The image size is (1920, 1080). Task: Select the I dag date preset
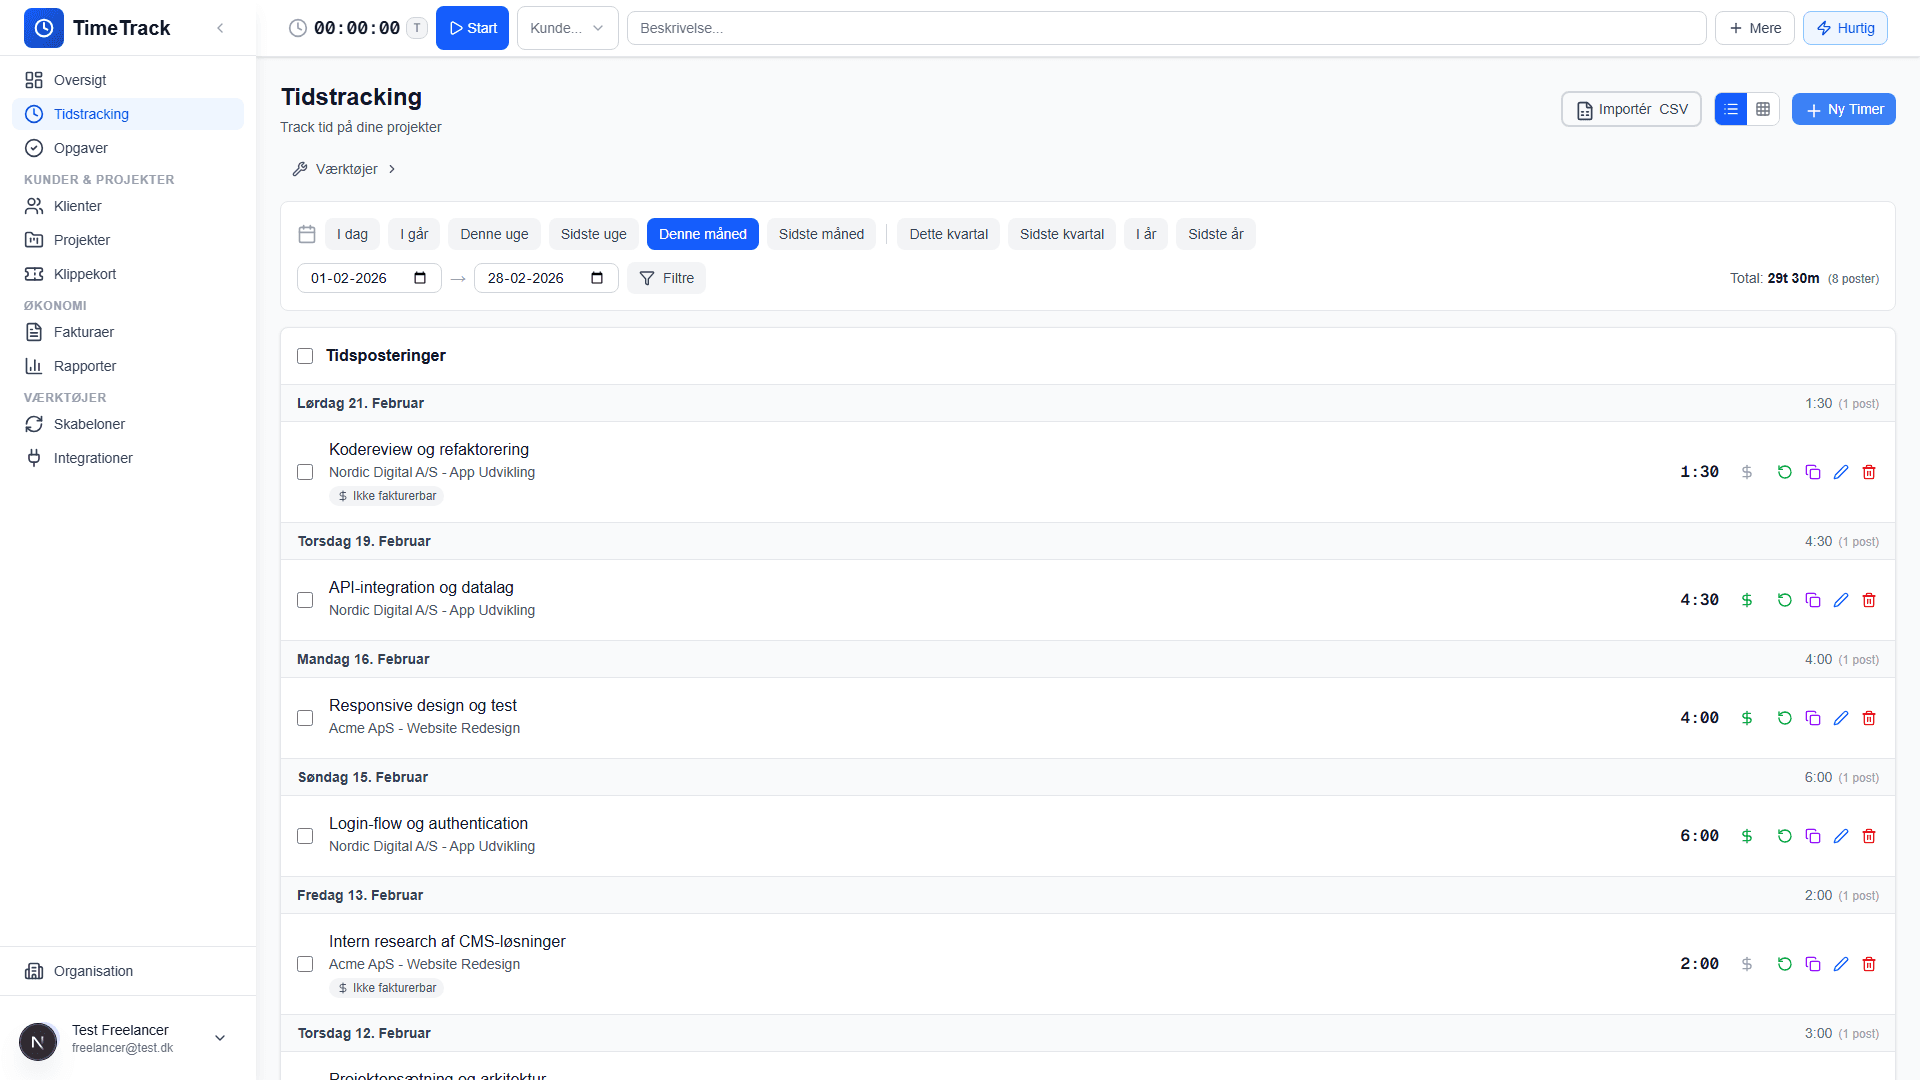(352, 234)
